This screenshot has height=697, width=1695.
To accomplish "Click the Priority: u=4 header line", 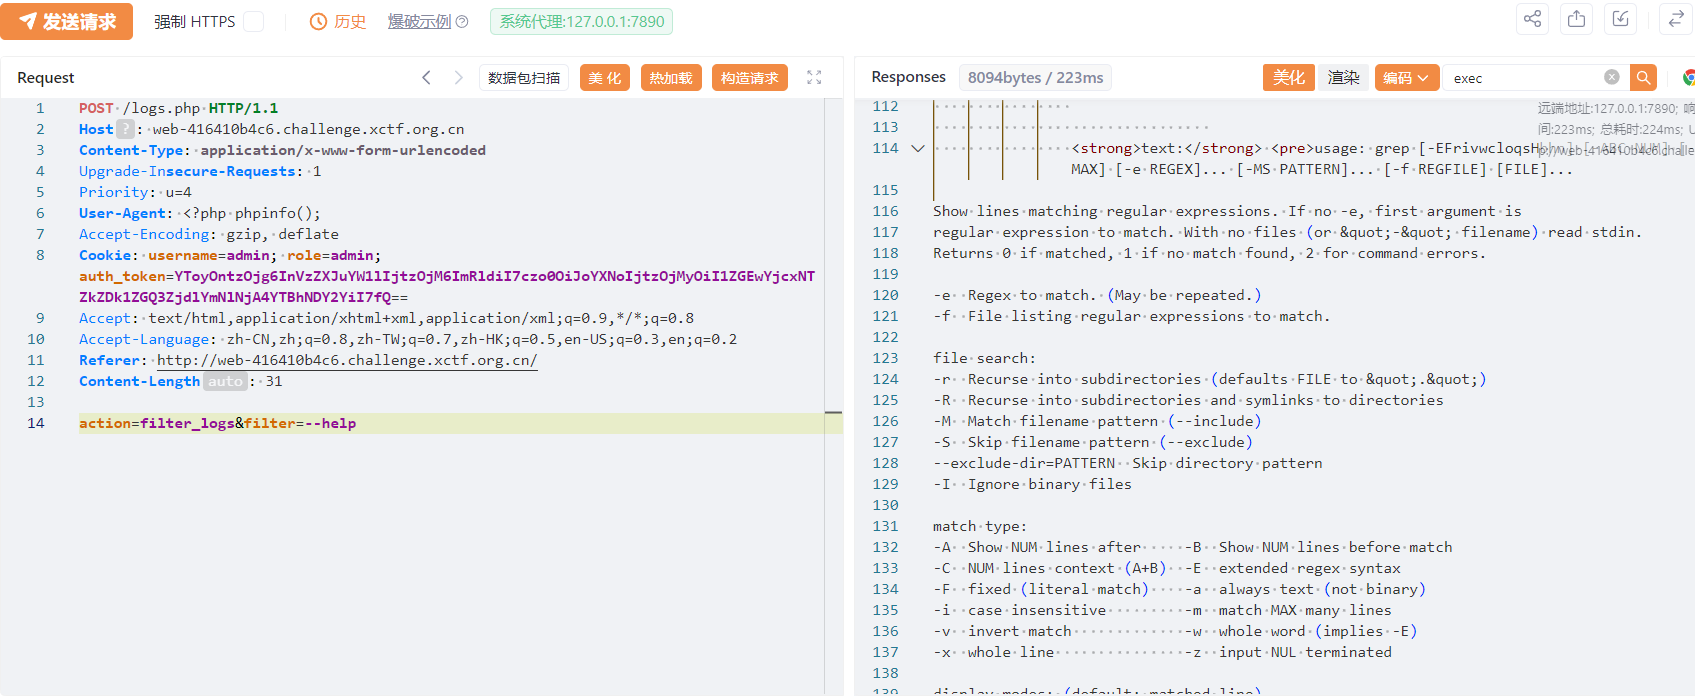I will point(135,192).
